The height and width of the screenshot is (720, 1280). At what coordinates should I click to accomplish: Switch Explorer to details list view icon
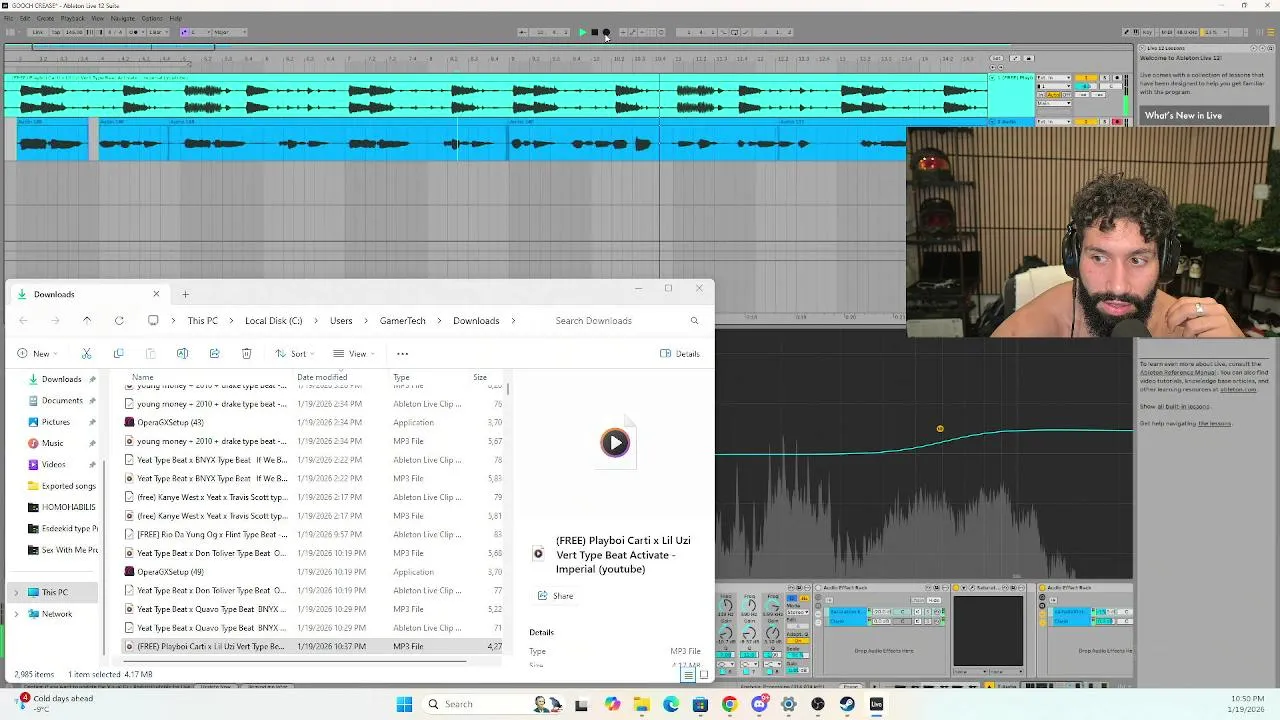tap(688, 675)
